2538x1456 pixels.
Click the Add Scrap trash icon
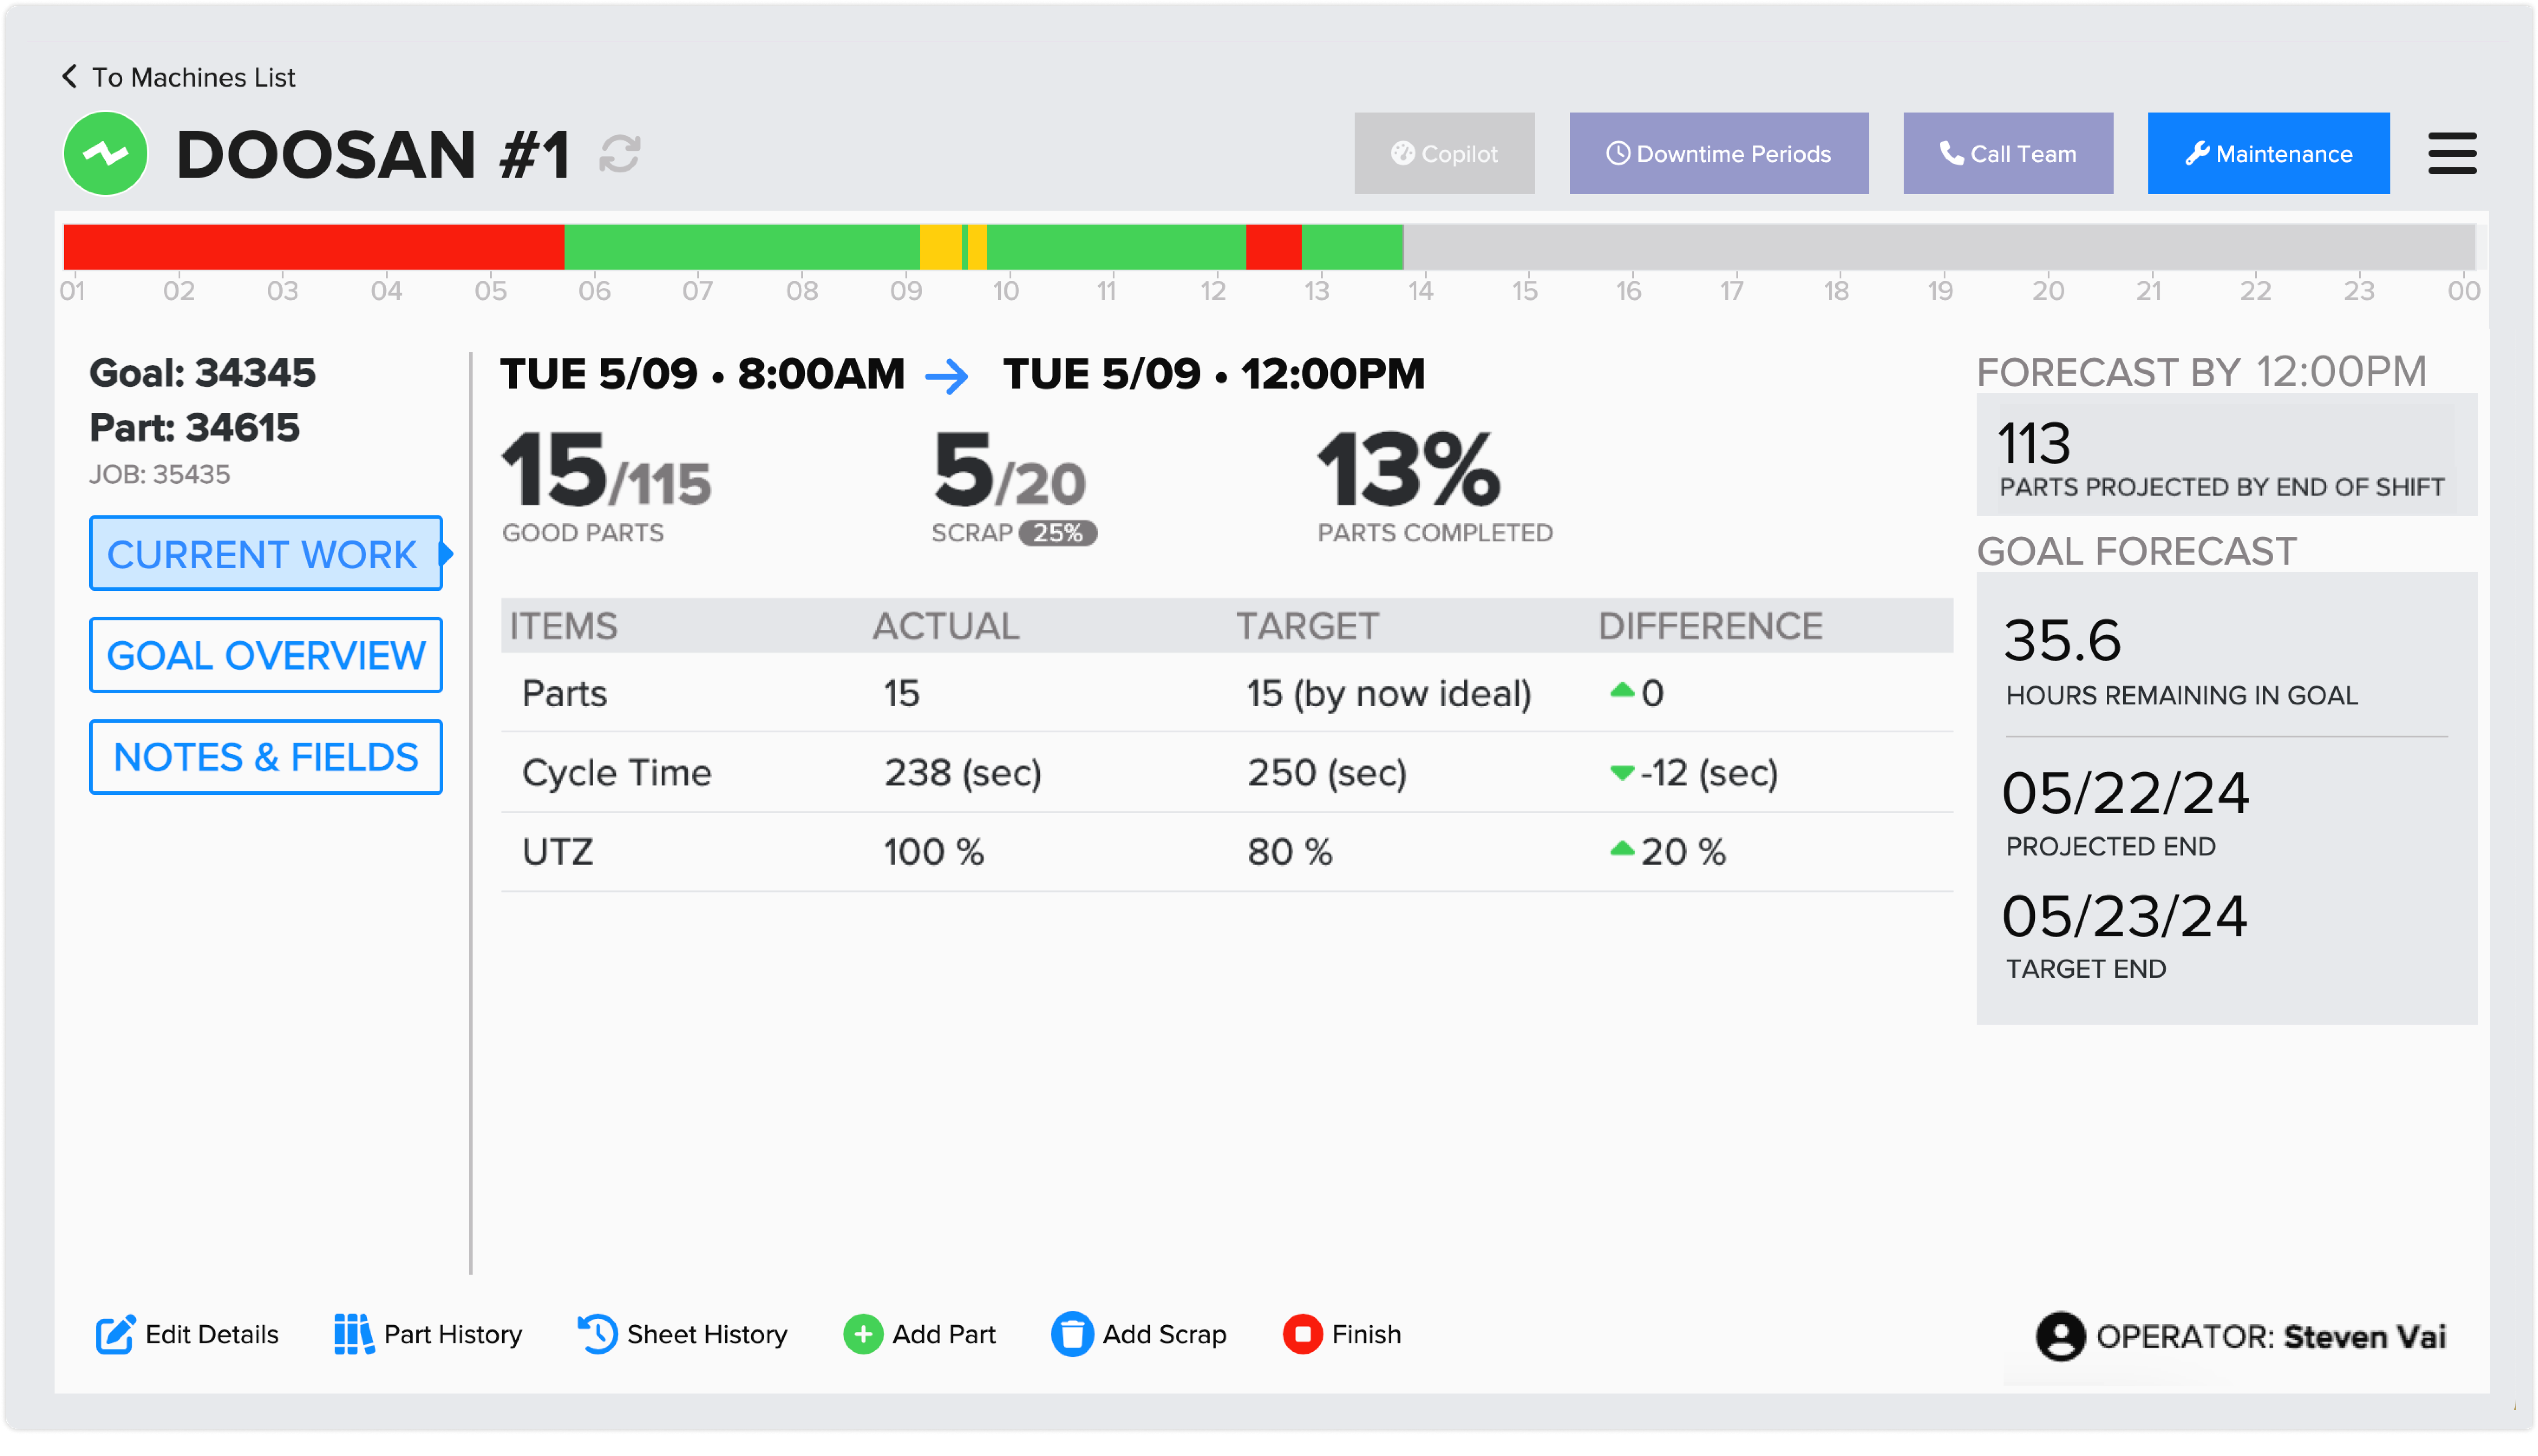[1072, 1335]
